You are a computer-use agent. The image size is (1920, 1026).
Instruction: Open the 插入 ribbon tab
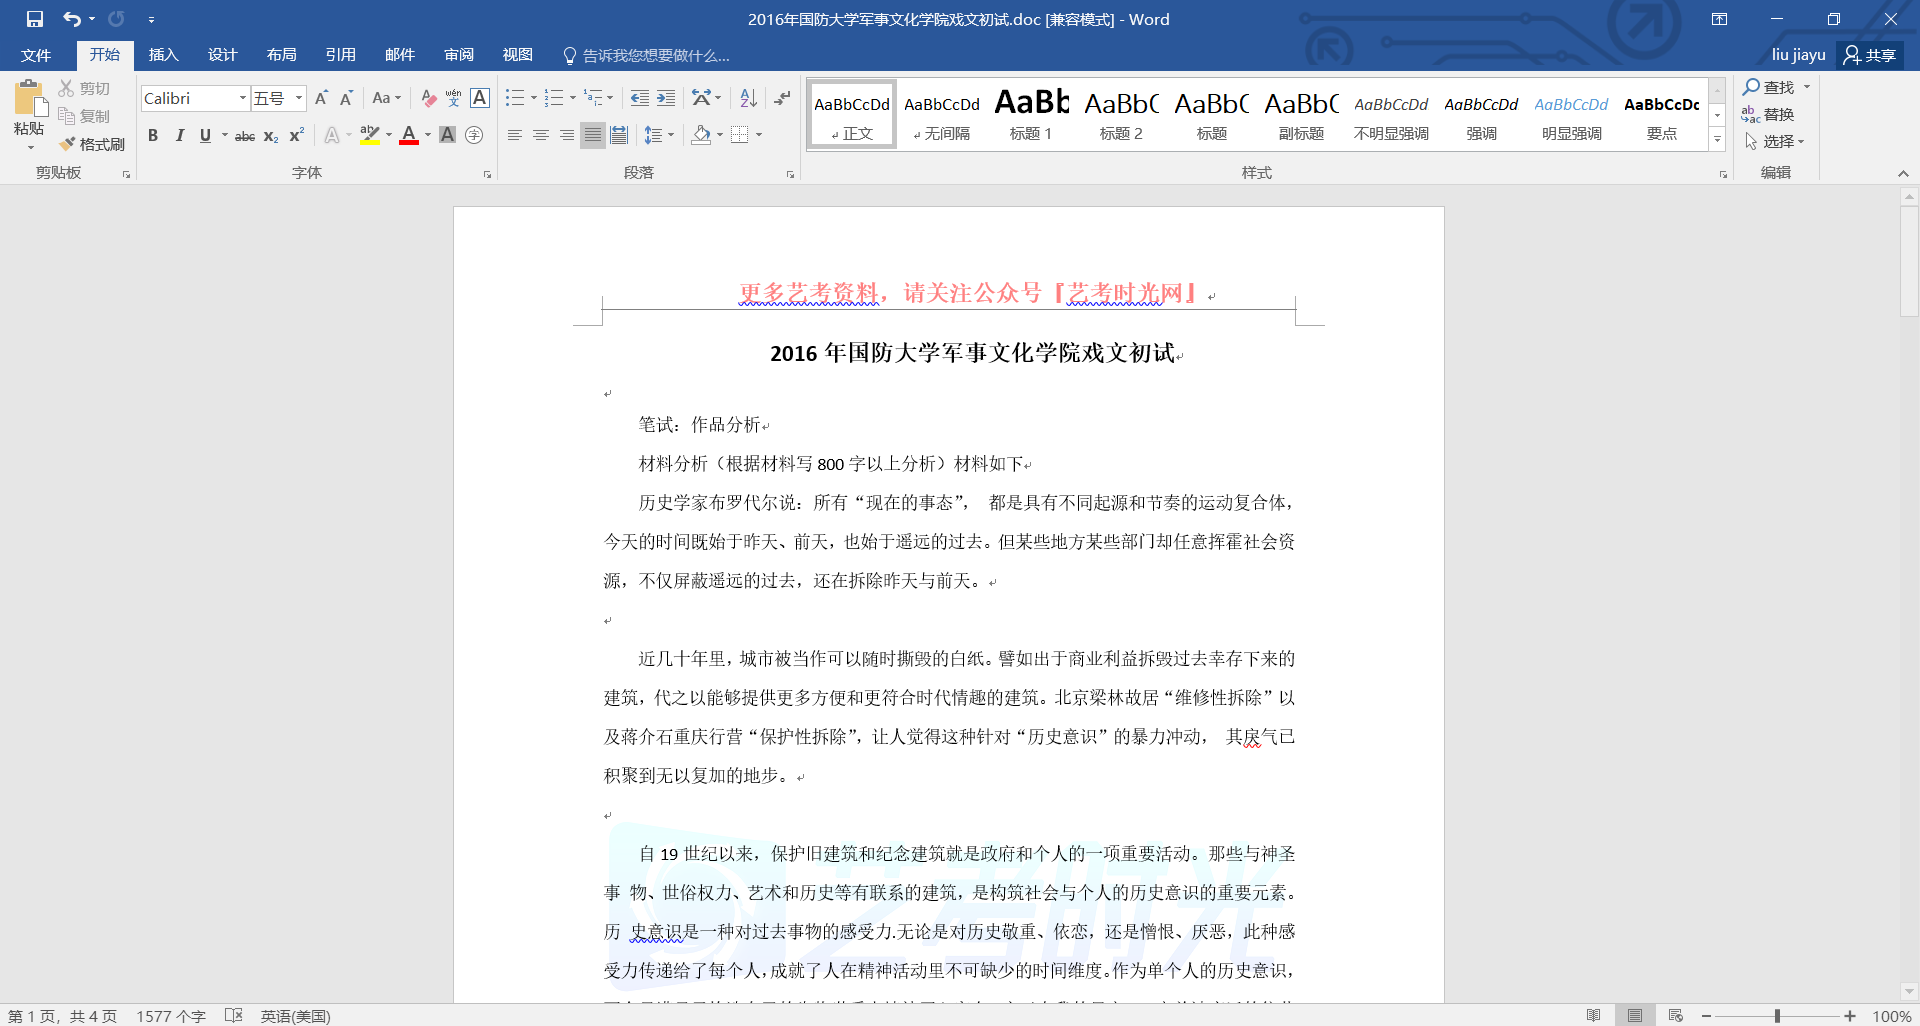point(163,55)
